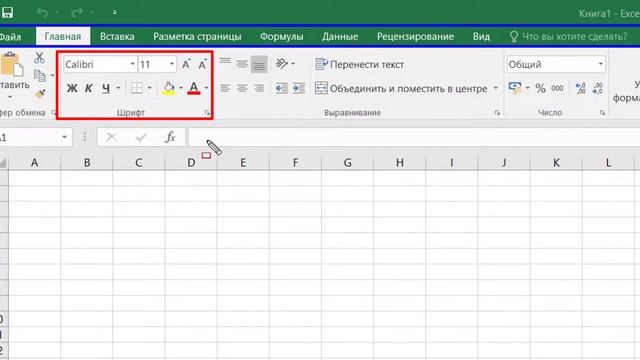The width and height of the screenshot is (640, 360).
Task: Open the Customize Quick Access Toolbar arrow
Action: pyautogui.click(x=115, y=13)
